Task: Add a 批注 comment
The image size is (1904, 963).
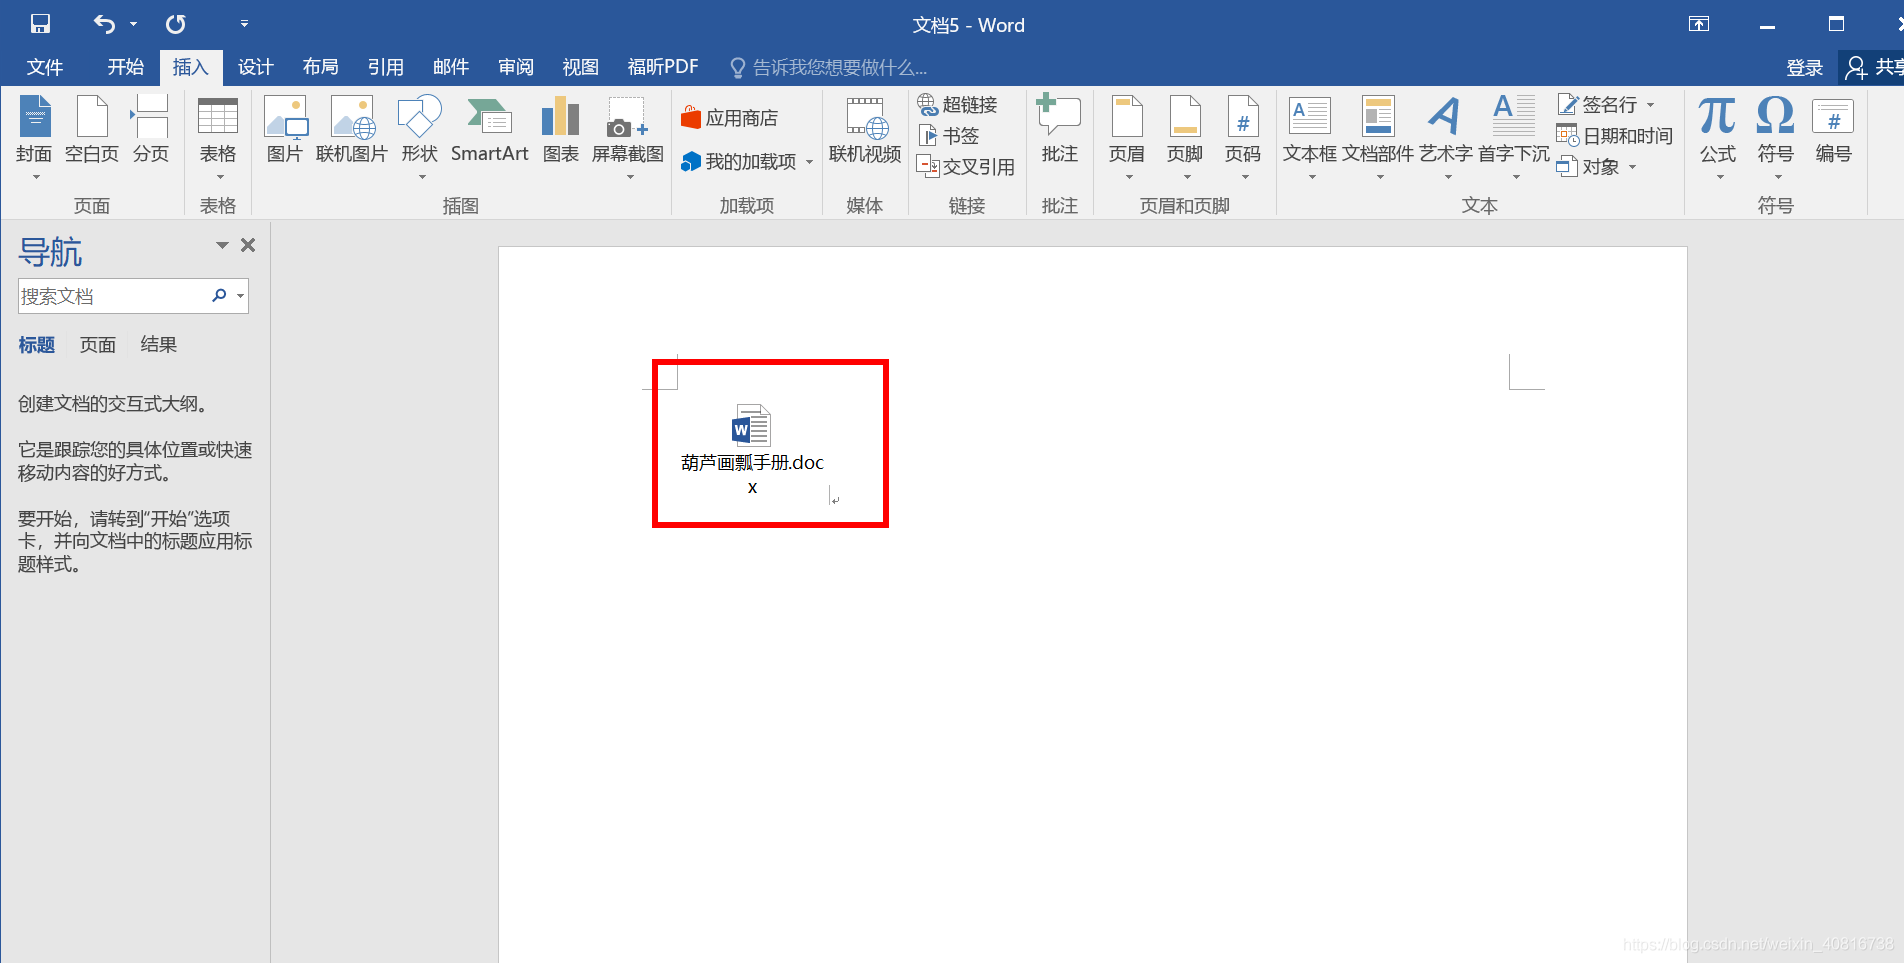Action: 1060,130
